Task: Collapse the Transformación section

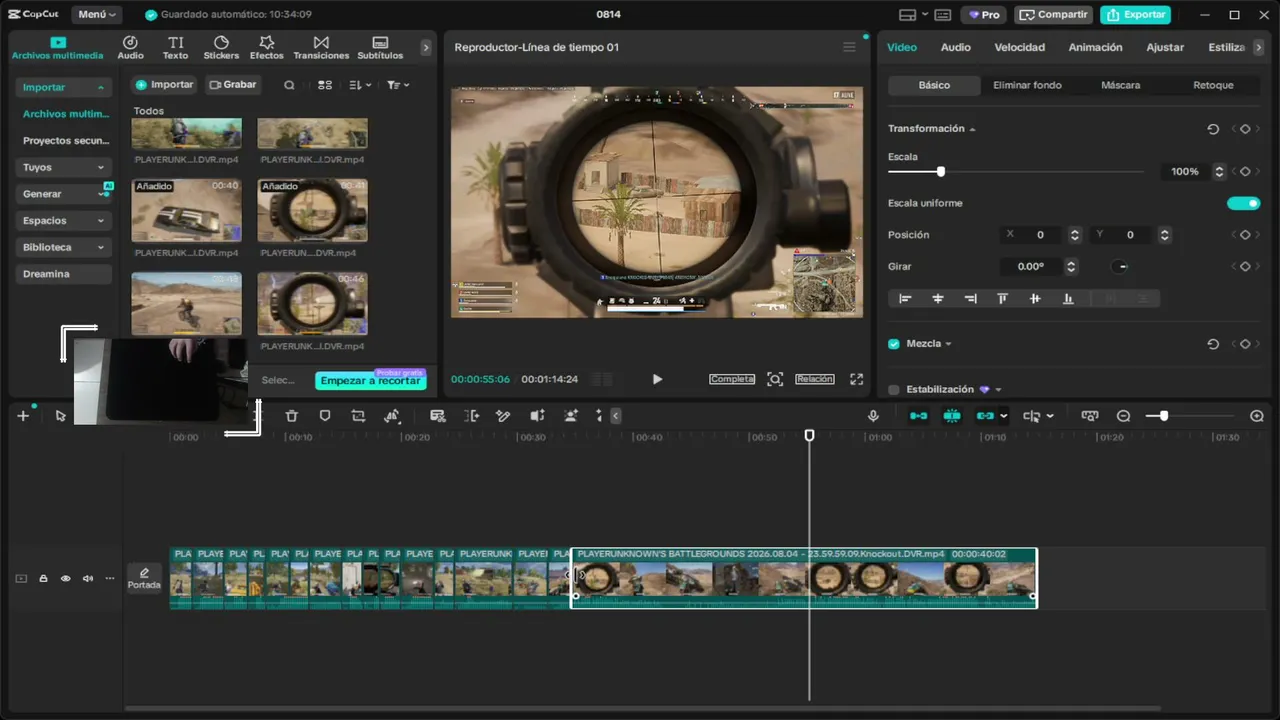Action: tap(972, 129)
